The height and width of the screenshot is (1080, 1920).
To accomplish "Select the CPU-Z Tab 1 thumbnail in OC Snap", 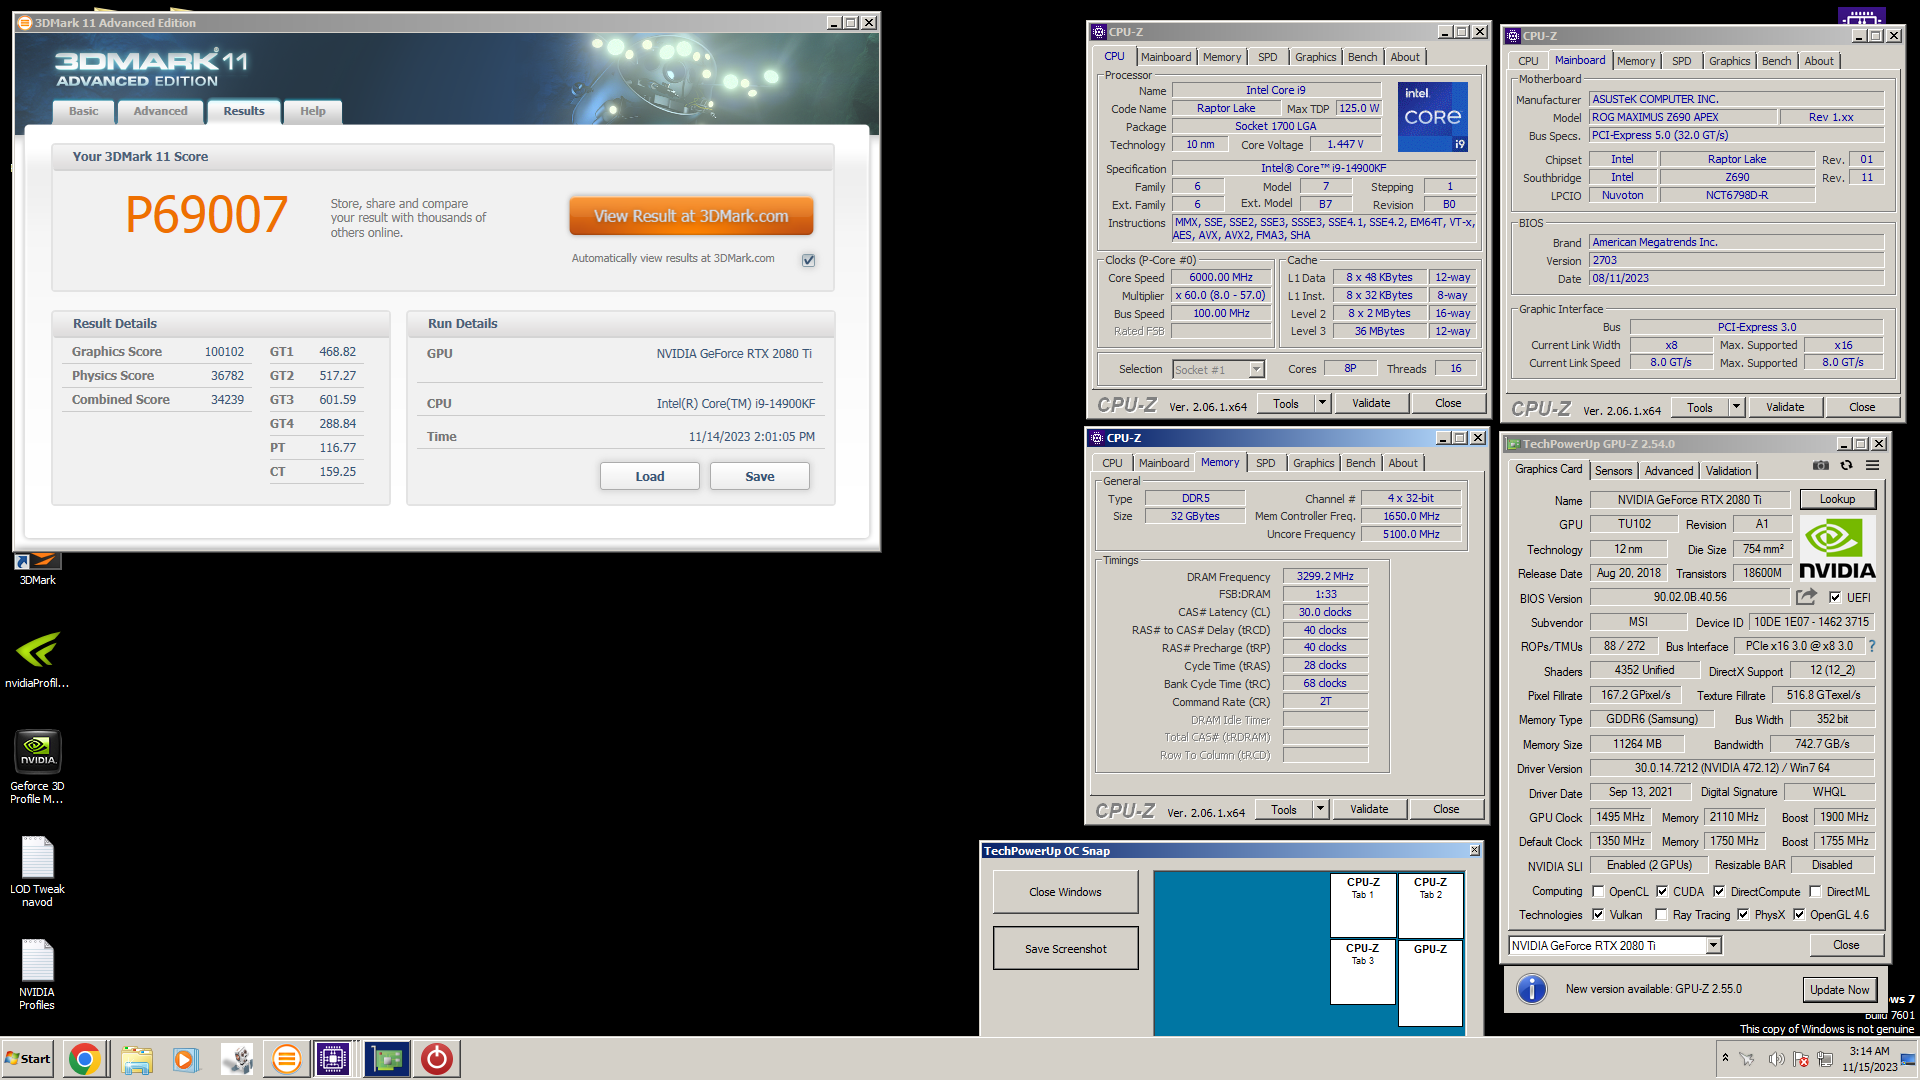I will [1362, 905].
